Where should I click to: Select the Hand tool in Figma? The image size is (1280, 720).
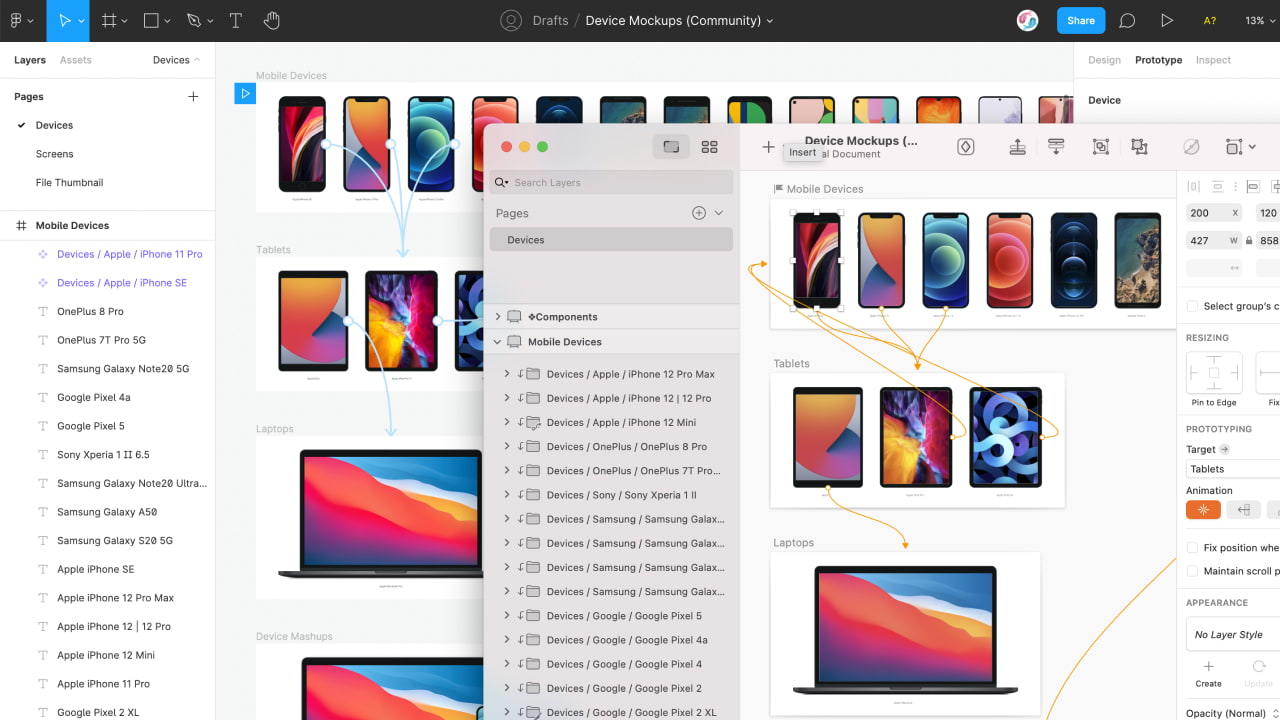pyautogui.click(x=272, y=20)
